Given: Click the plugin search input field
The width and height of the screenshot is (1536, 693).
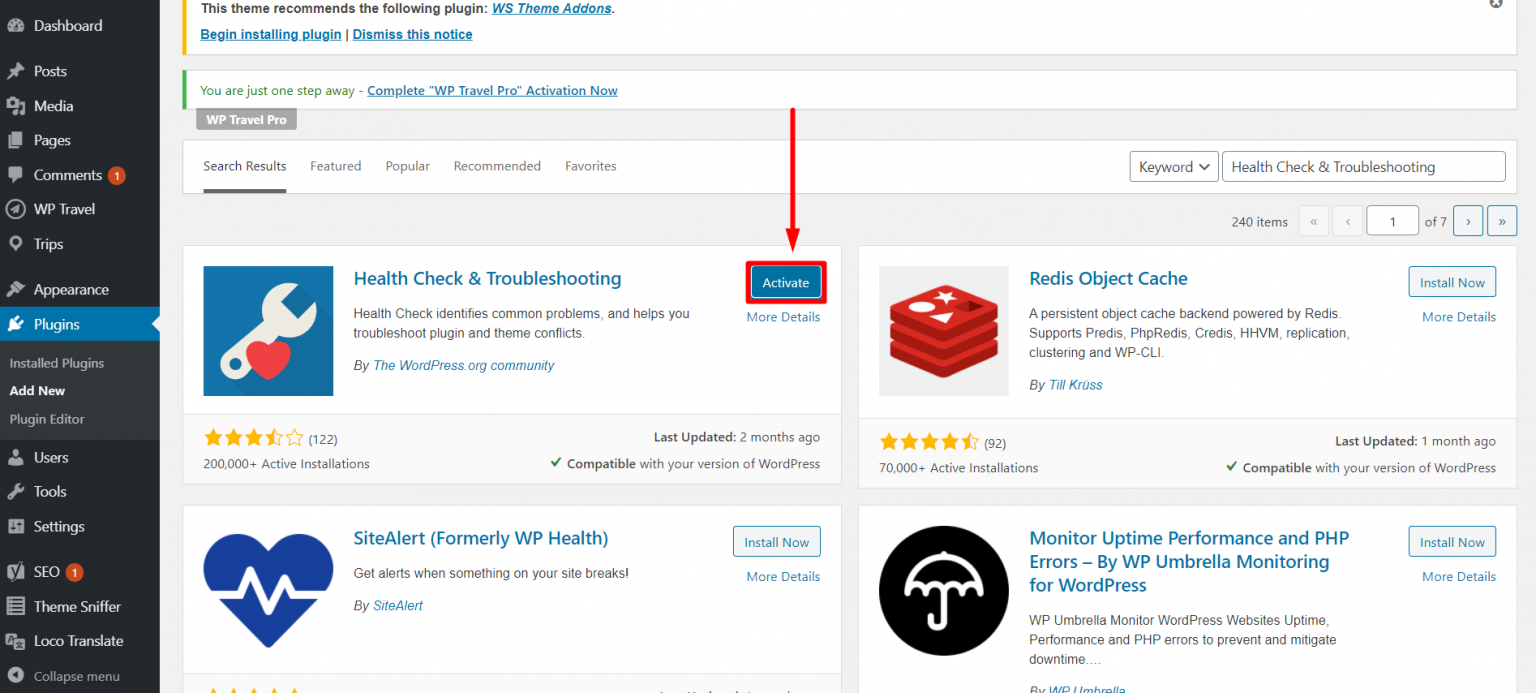Looking at the screenshot, I should point(1363,167).
